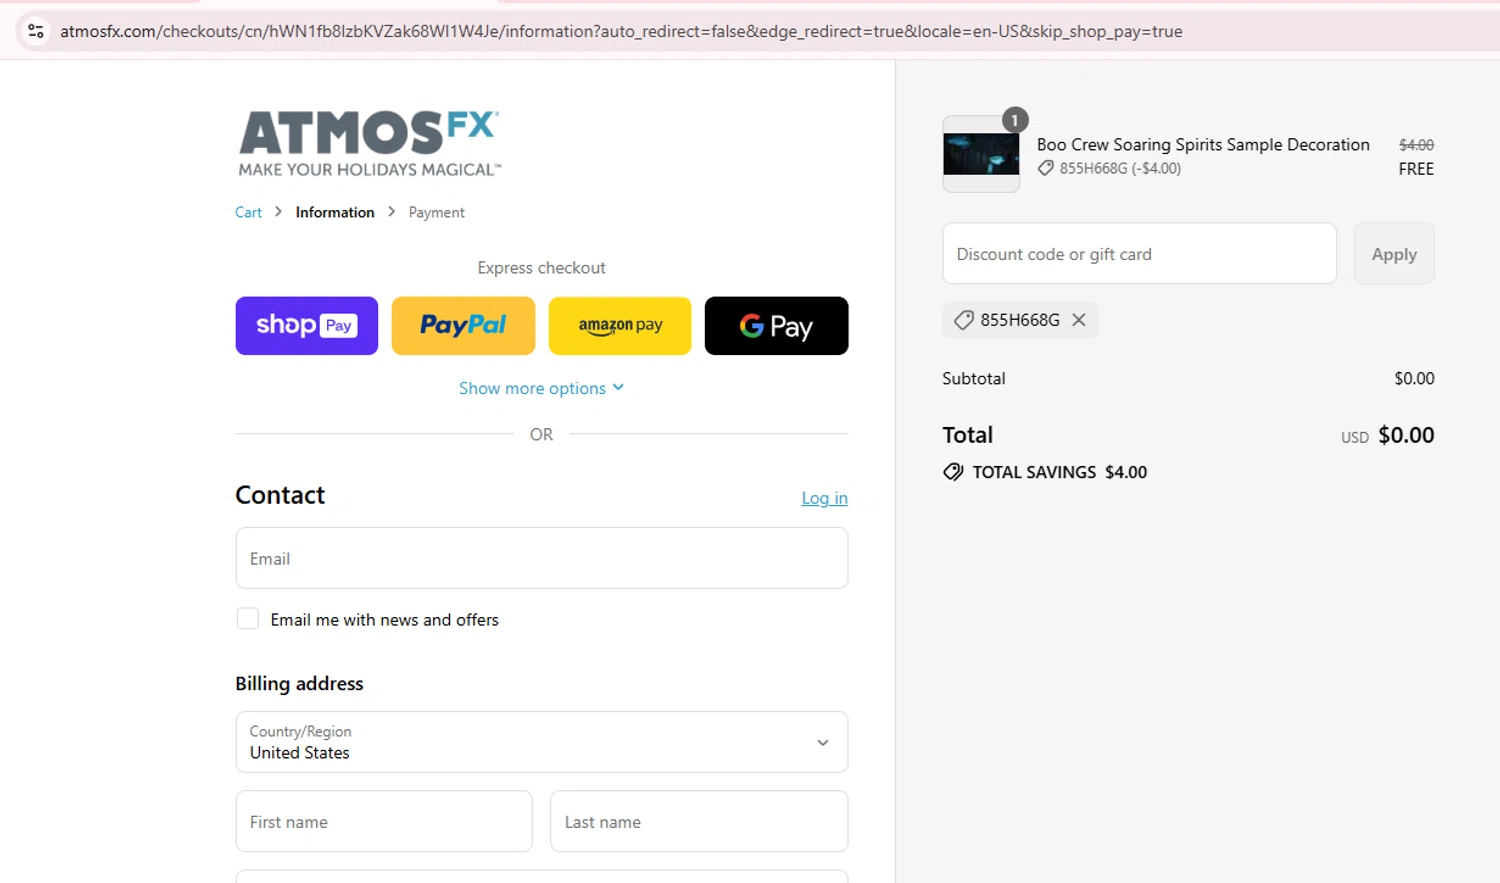Click the Boo Crew Soaring Spirits product name

click(x=1203, y=144)
